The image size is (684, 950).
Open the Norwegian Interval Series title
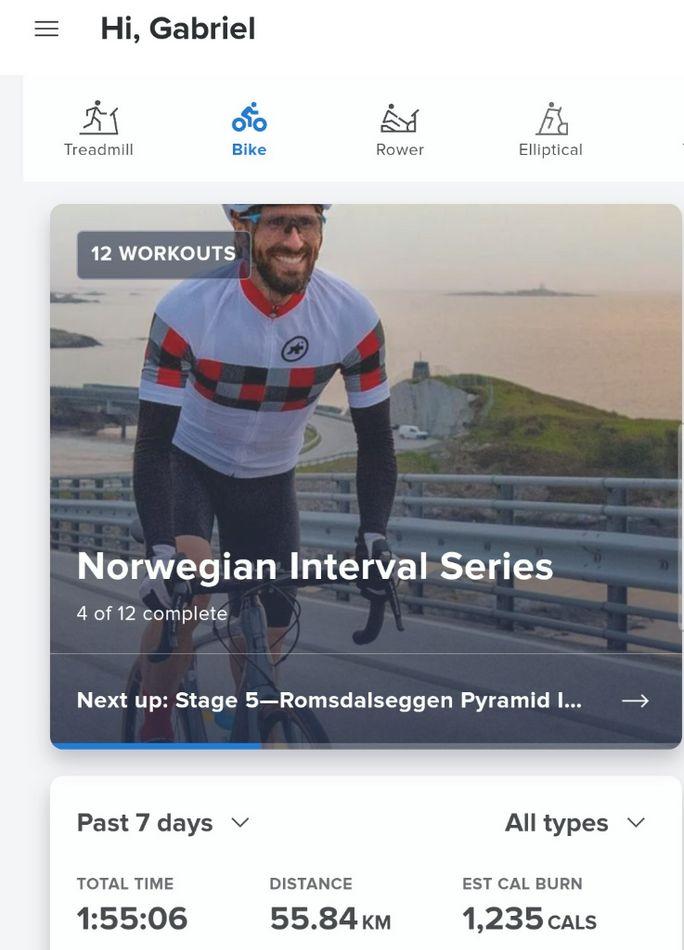[315, 566]
